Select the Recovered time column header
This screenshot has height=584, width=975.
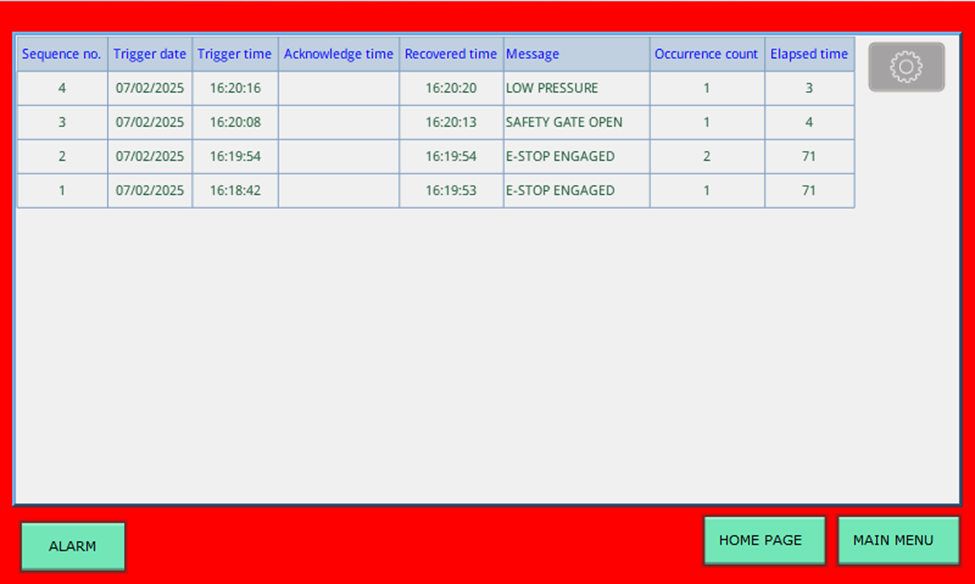point(451,54)
